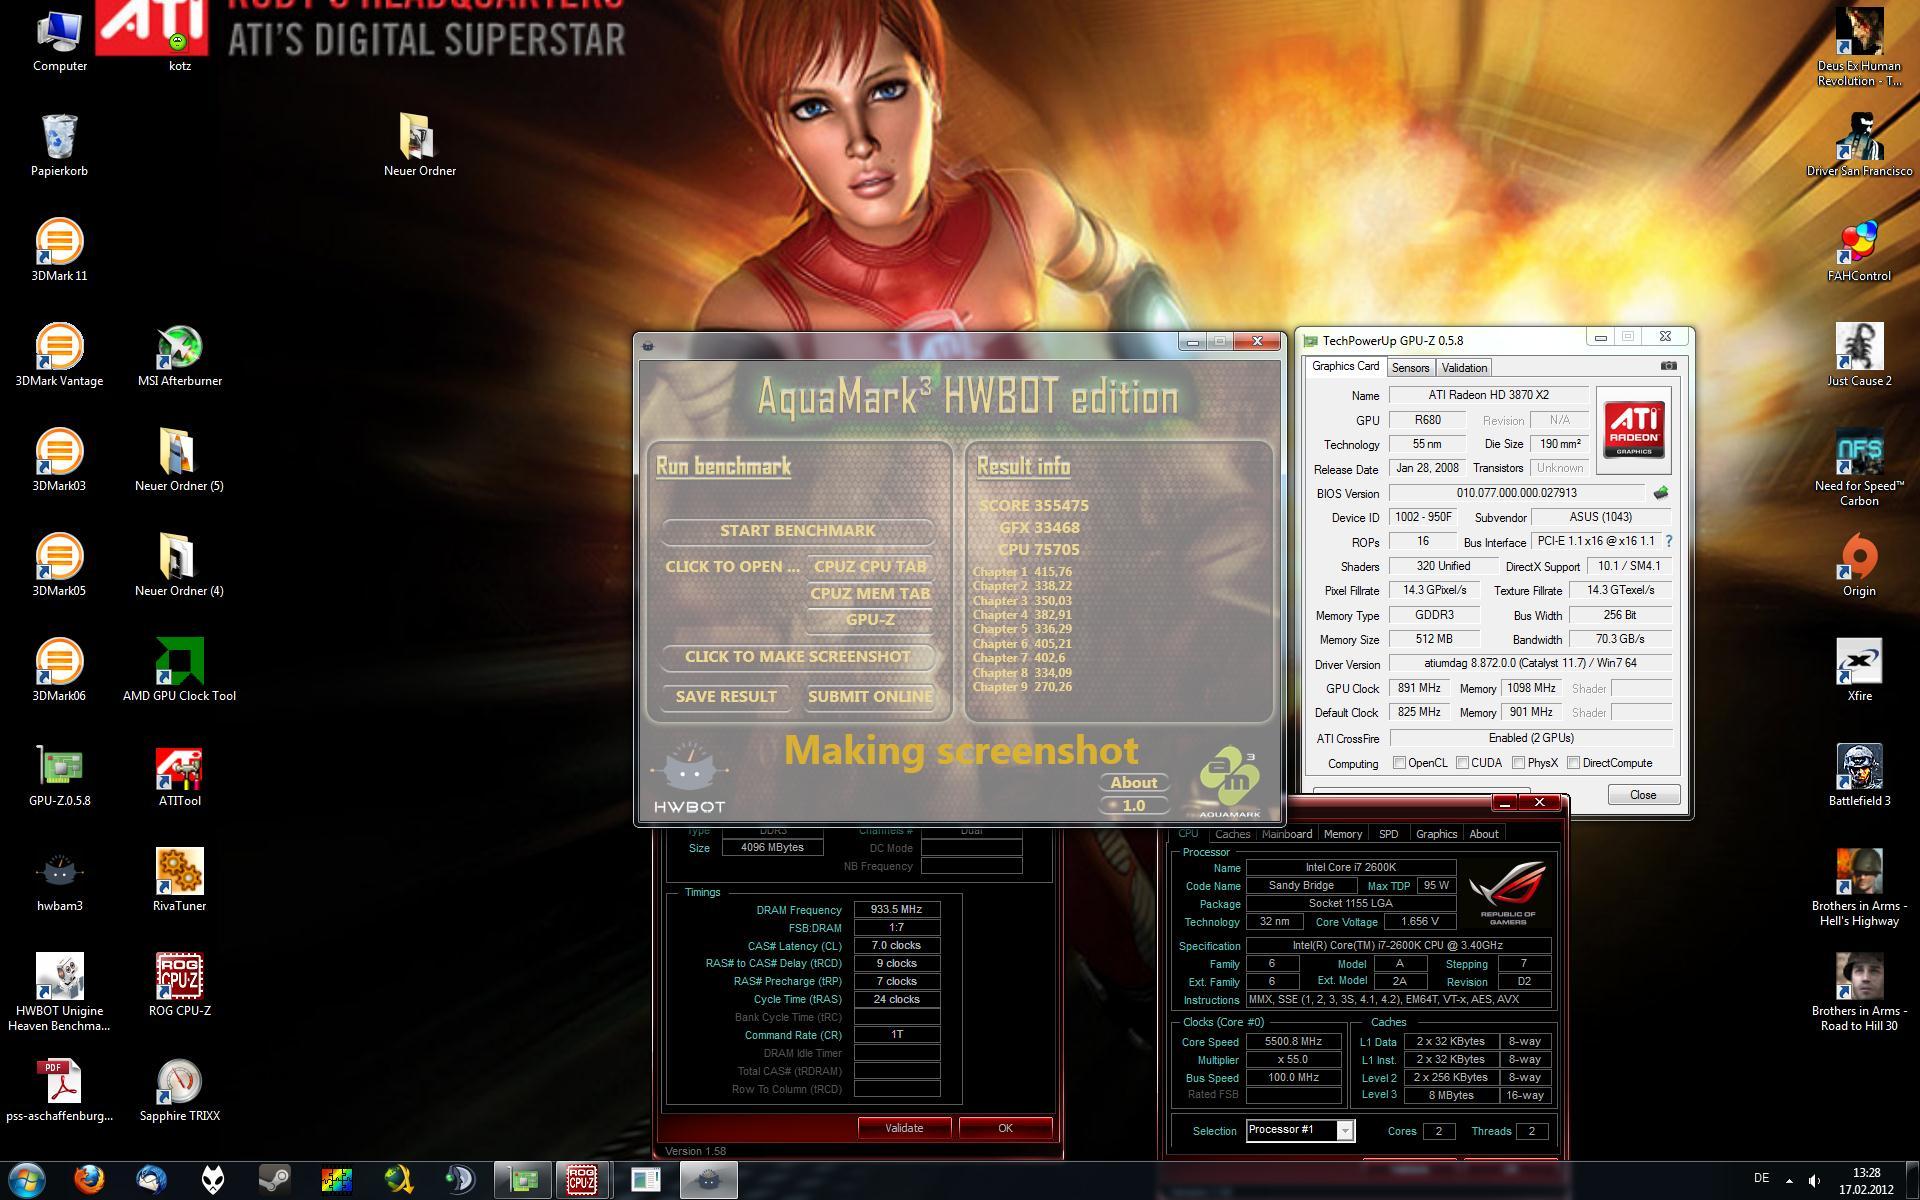Open the pss-aschaffenburg PDF file

[x=59, y=1090]
